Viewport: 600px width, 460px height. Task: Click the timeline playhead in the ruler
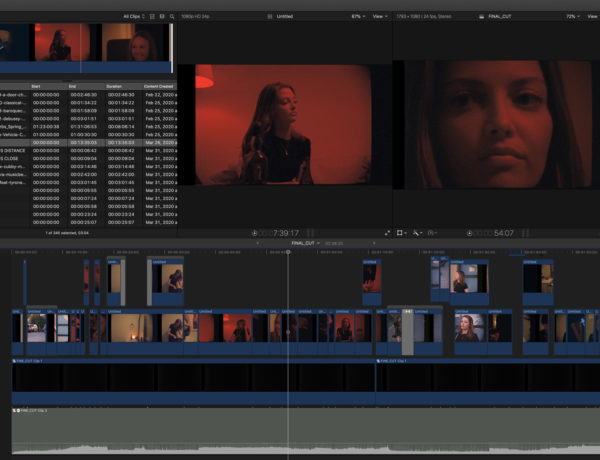(289, 252)
